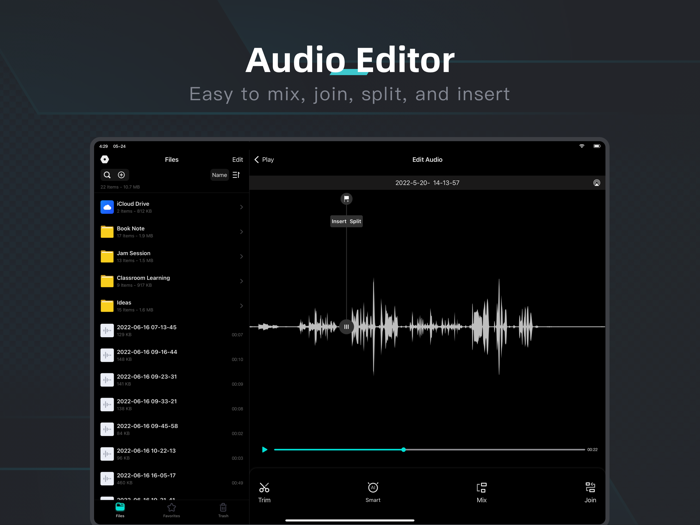Click the flag marker atop playhead
Viewport: 700px width, 525px height.
point(346,199)
